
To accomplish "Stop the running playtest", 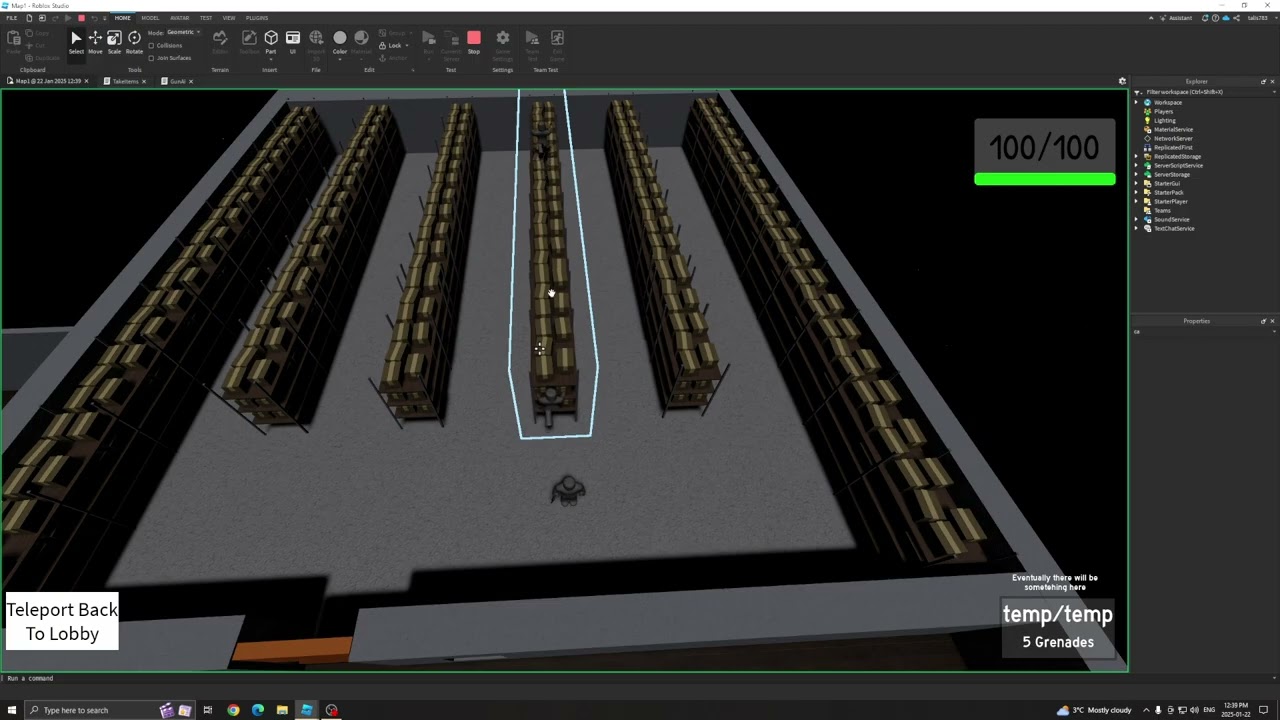I will (x=474, y=41).
